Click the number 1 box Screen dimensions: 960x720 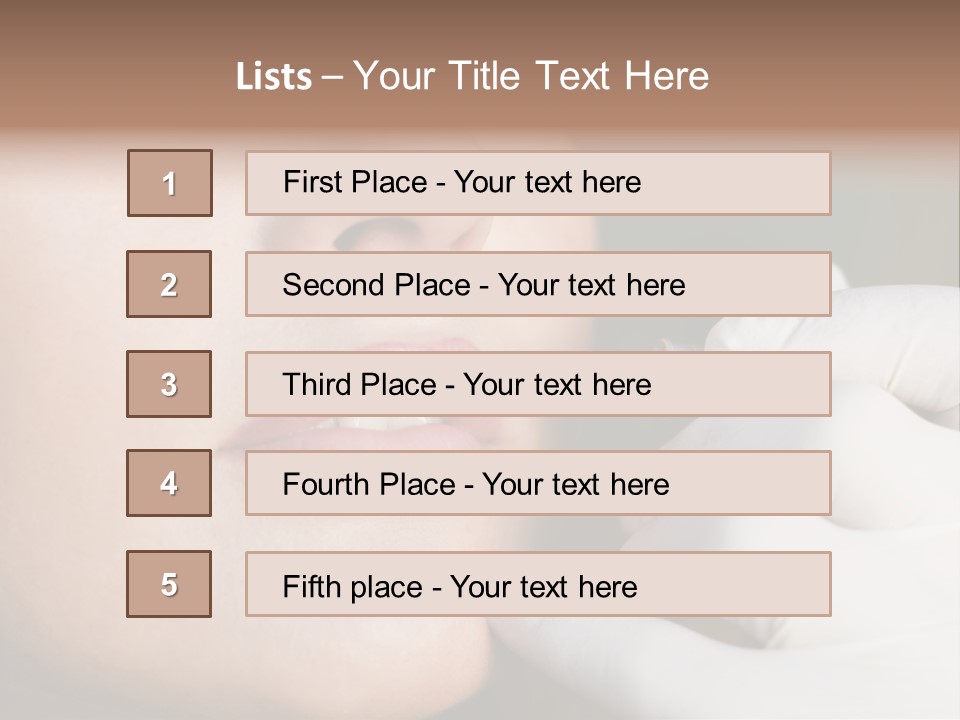pyautogui.click(x=170, y=183)
